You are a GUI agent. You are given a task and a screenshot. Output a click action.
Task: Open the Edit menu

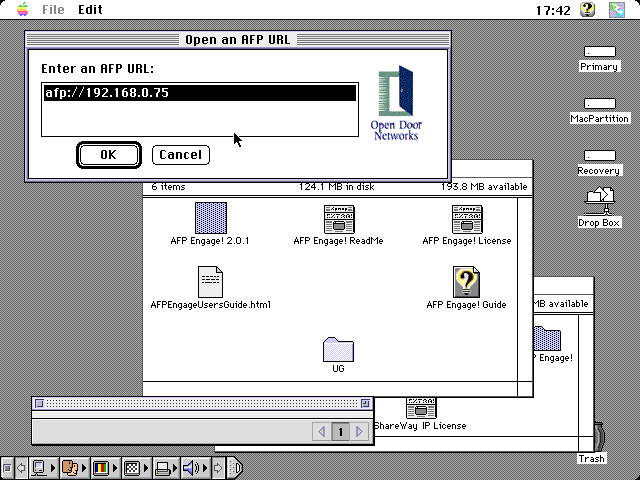point(90,9)
